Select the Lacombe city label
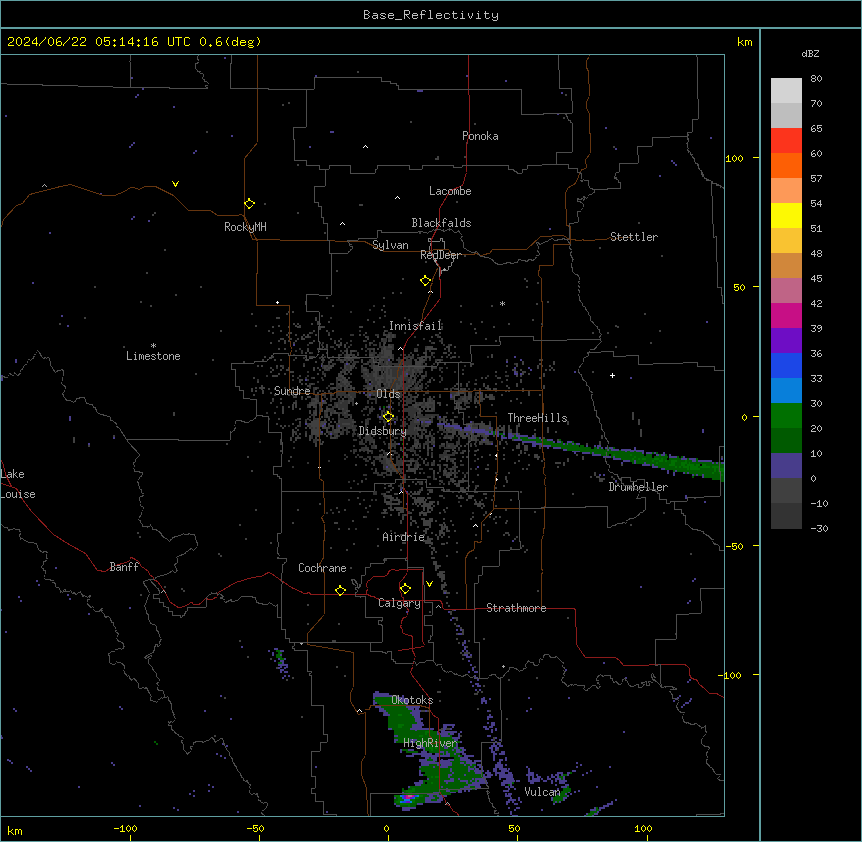The height and width of the screenshot is (842, 862). point(450,191)
